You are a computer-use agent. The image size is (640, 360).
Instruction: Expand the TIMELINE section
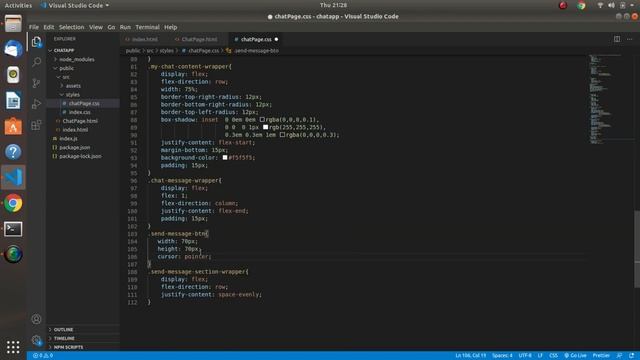(x=64, y=338)
